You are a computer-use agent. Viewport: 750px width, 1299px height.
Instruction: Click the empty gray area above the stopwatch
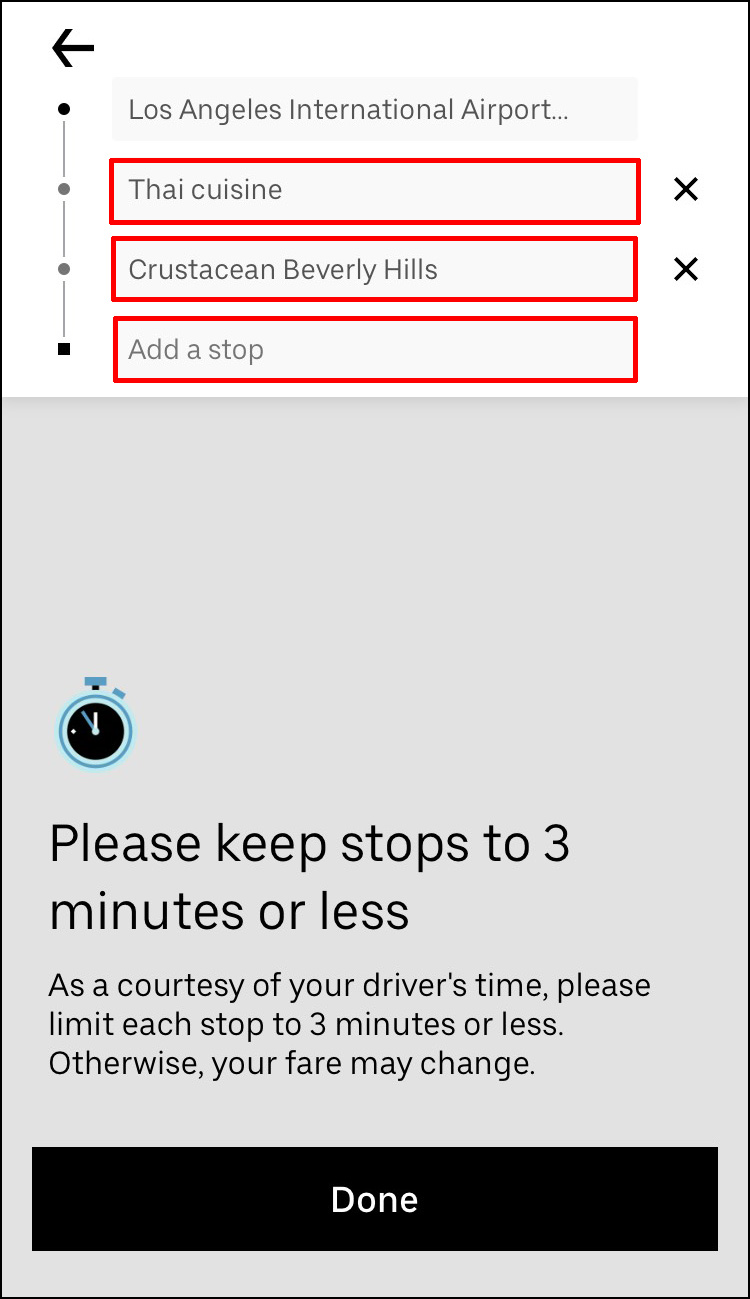coord(375,530)
